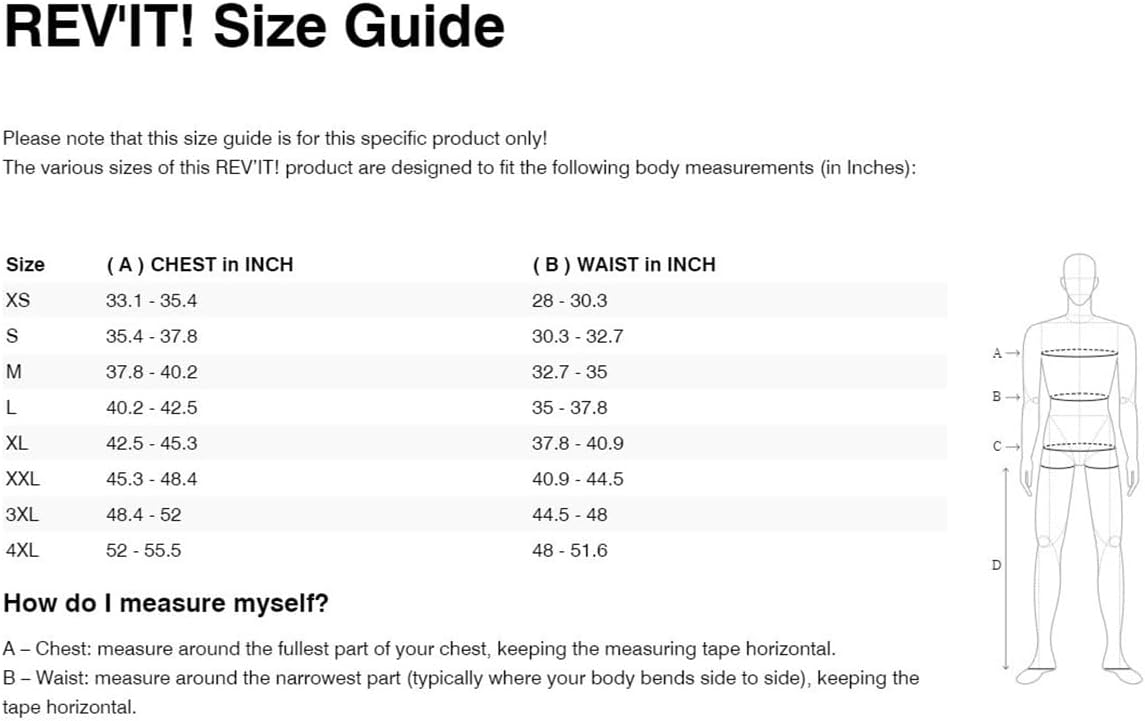The image size is (1145, 721).
Task: Click the dashed waist measurement line on figure
Action: [1079, 396]
